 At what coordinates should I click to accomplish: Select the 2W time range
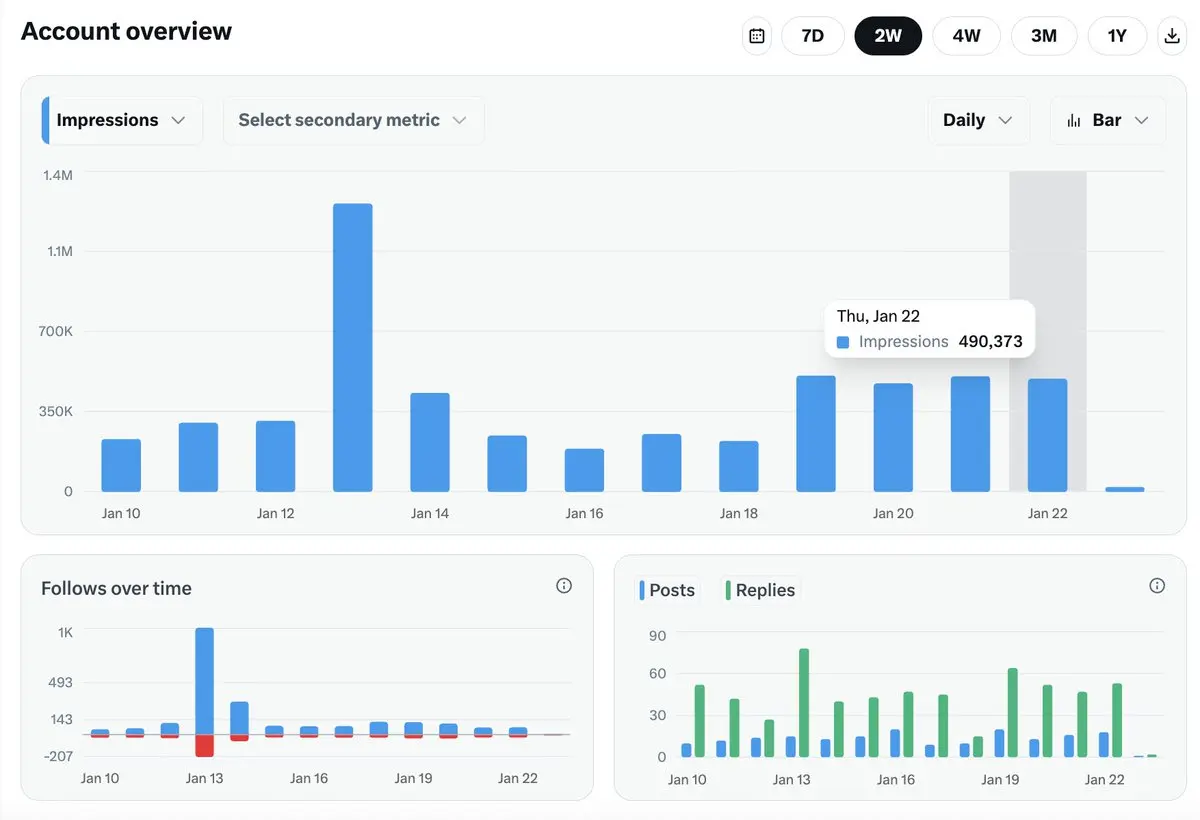887,36
